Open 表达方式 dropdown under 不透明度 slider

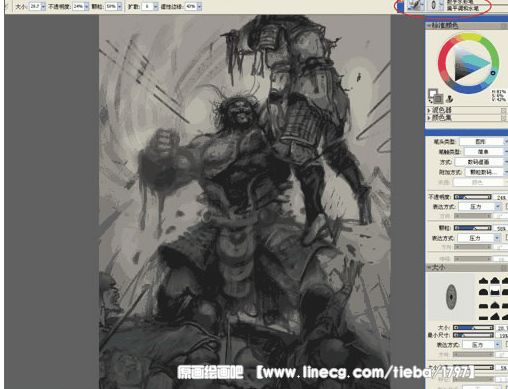coord(480,207)
